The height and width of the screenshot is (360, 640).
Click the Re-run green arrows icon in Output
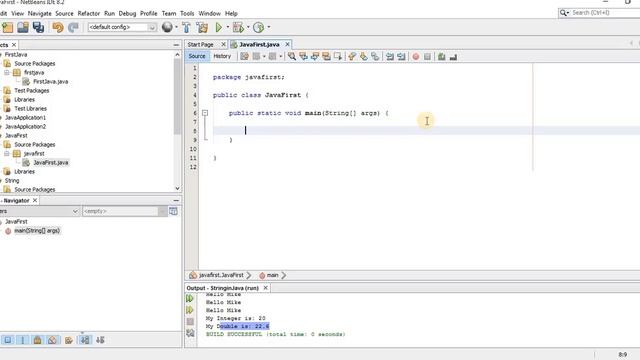(x=190, y=298)
